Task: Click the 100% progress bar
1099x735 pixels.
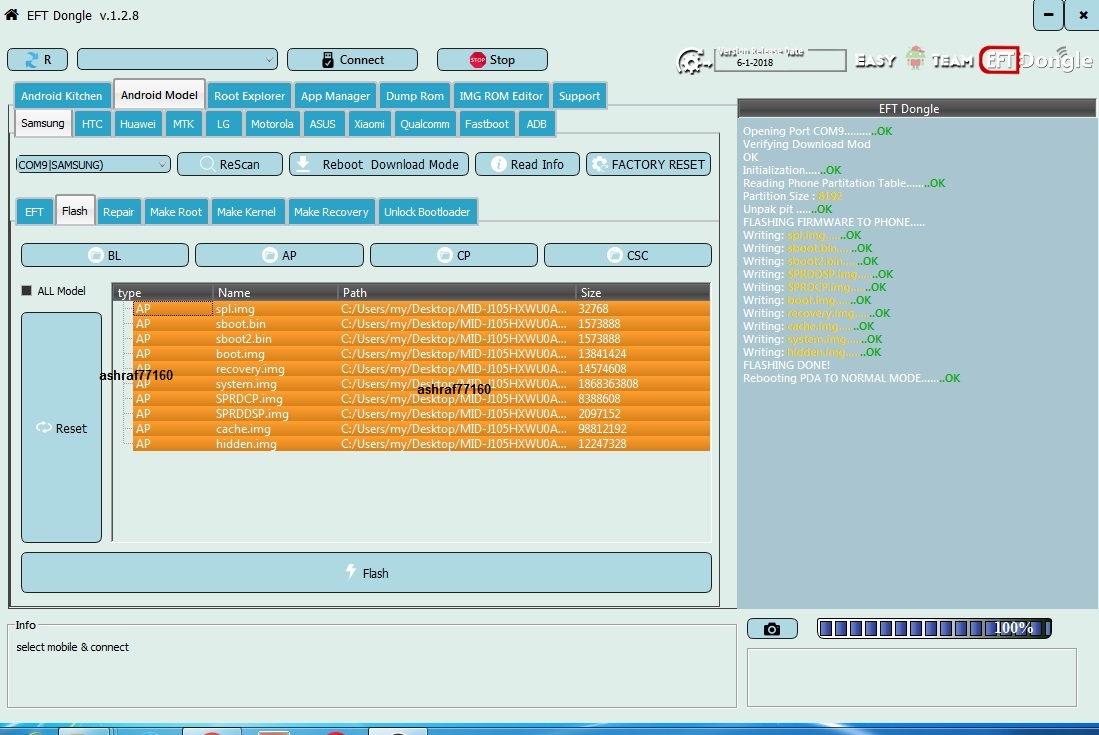Action: coord(934,628)
